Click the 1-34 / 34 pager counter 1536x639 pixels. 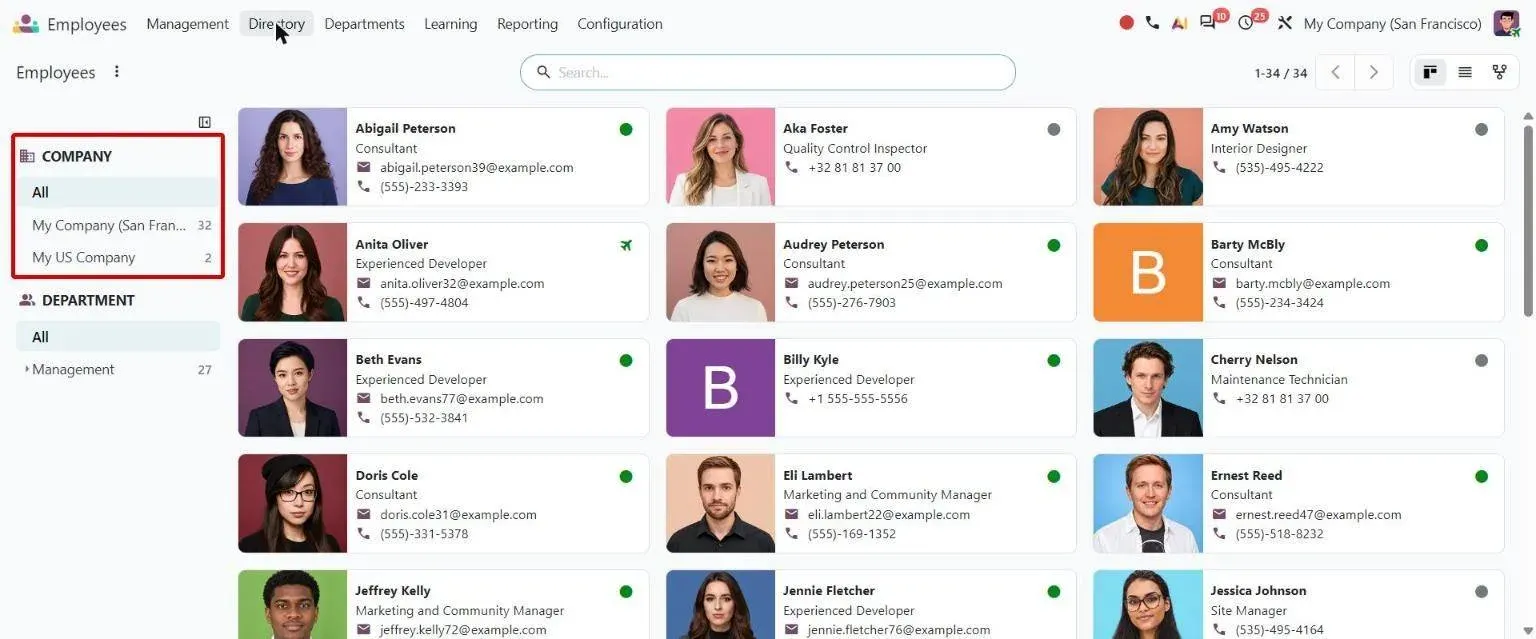pos(1281,73)
